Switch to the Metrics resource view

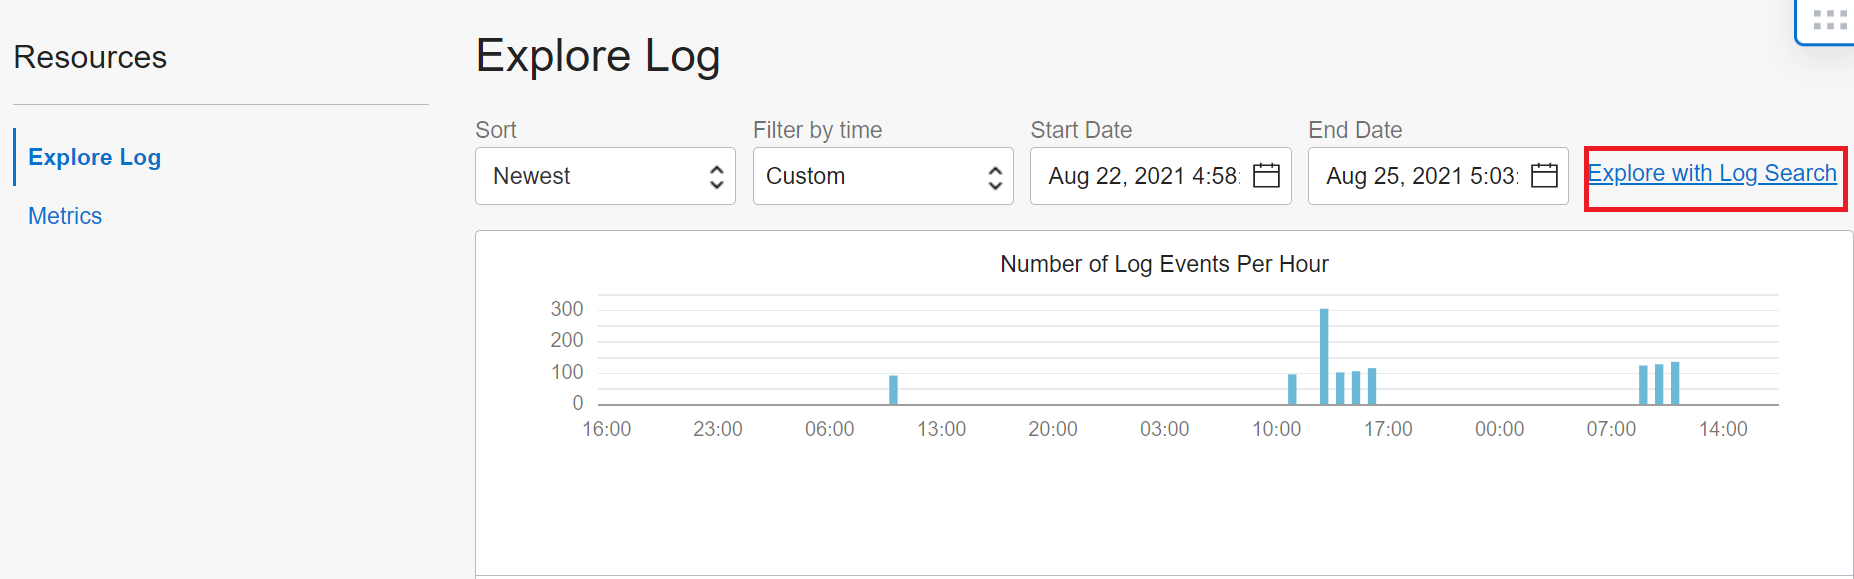pos(65,216)
